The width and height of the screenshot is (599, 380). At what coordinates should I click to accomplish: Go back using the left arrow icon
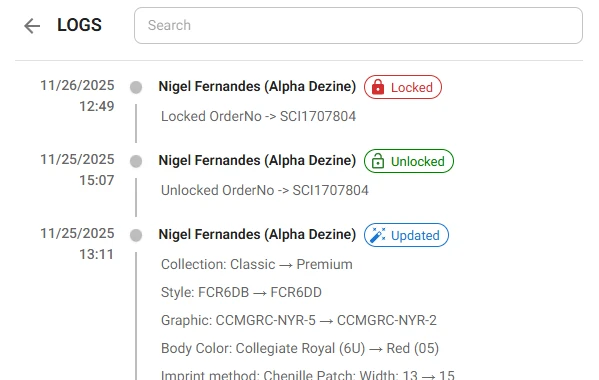click(32, 26)
